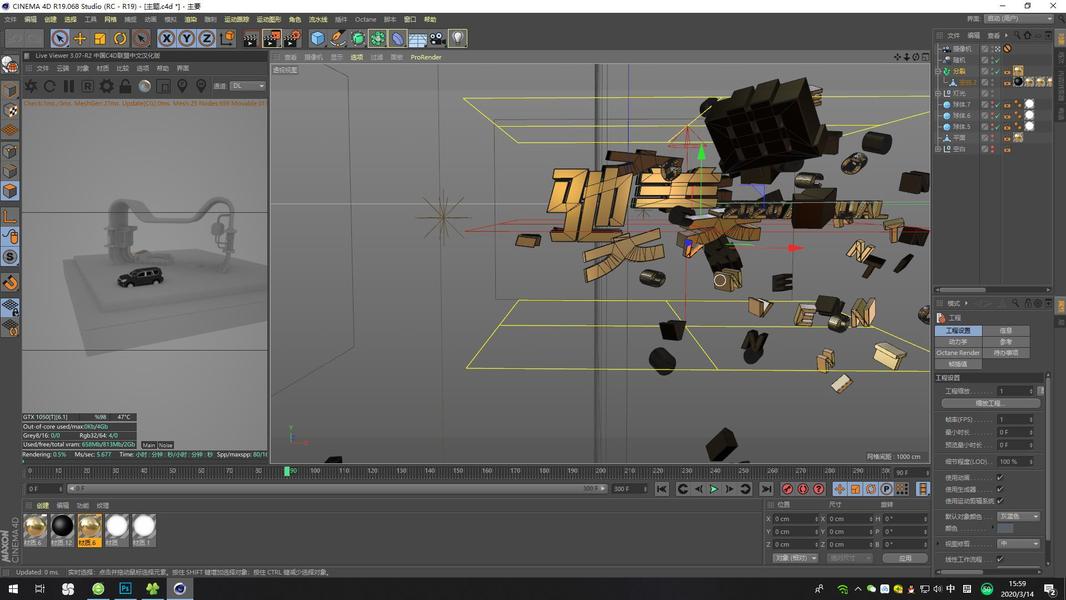
Task: Select the Rotate tool
Action: pos(120,39)
